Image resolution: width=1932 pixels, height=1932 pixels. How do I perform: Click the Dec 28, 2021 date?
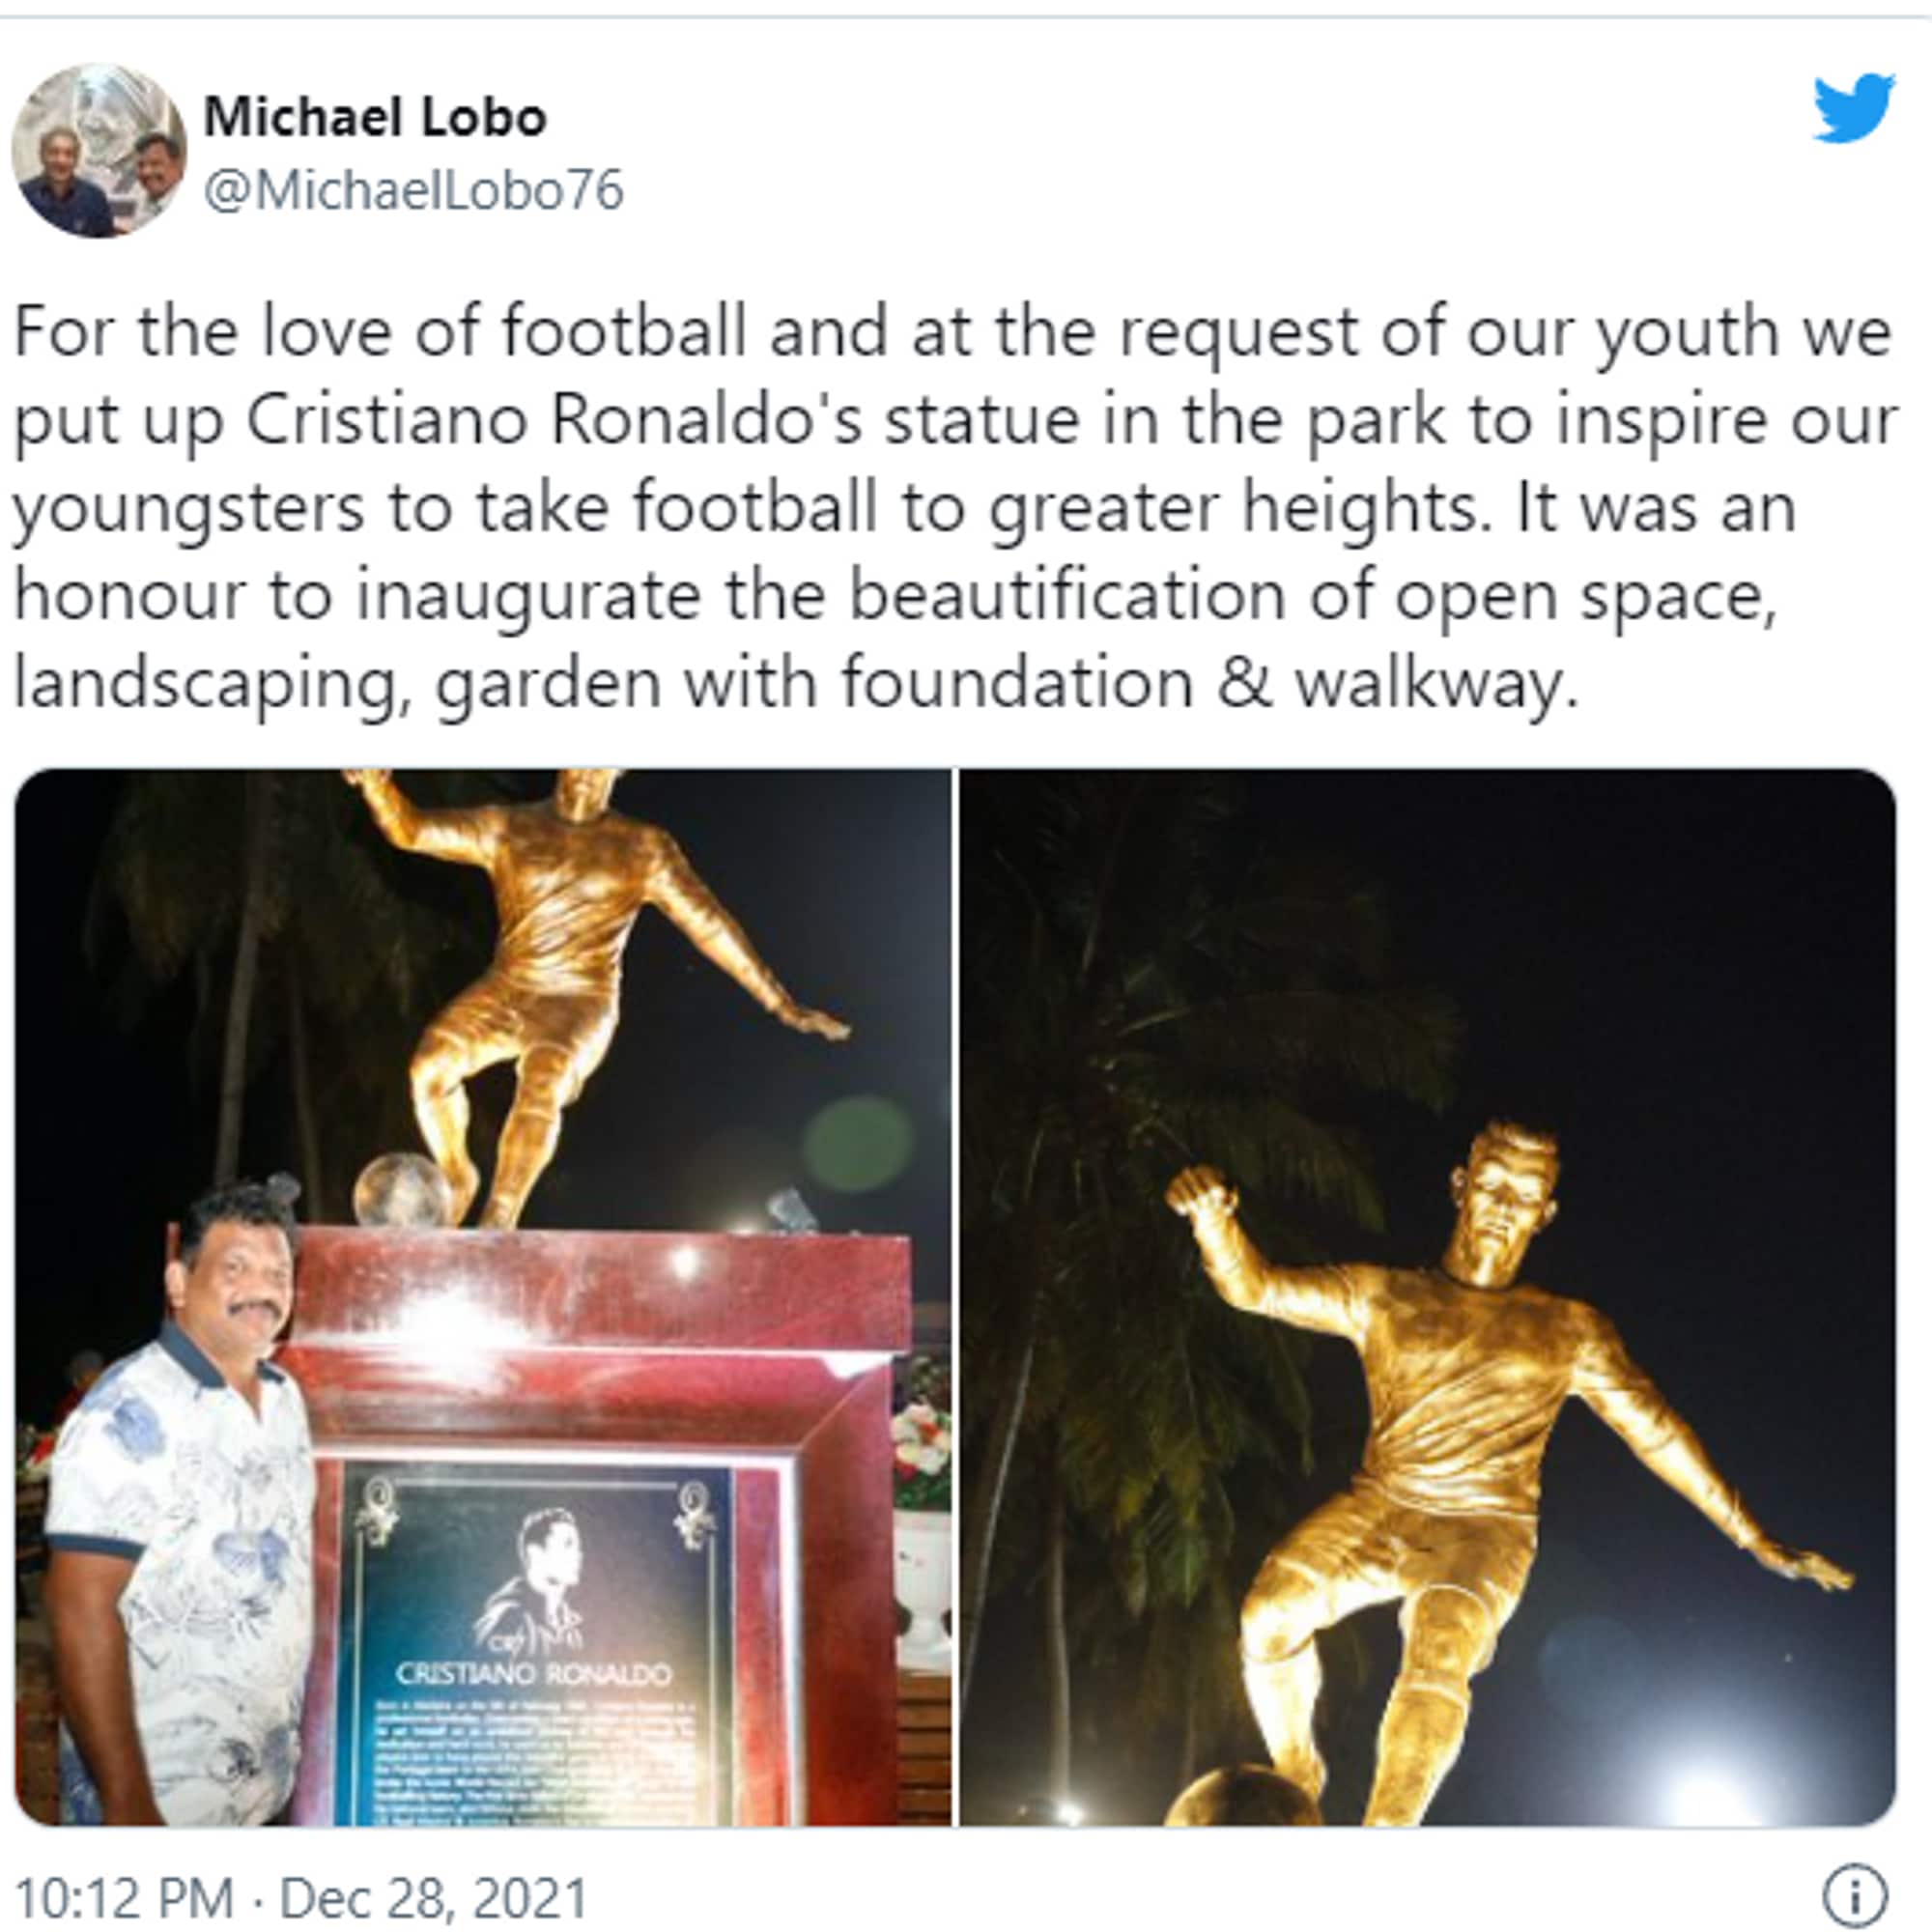[x=434, y=1899]
